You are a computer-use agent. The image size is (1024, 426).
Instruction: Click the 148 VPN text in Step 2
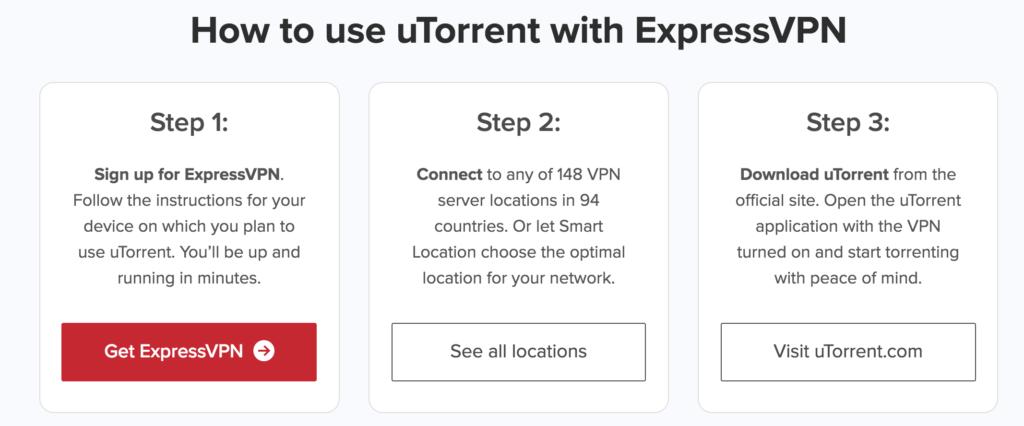click(588, 174)
